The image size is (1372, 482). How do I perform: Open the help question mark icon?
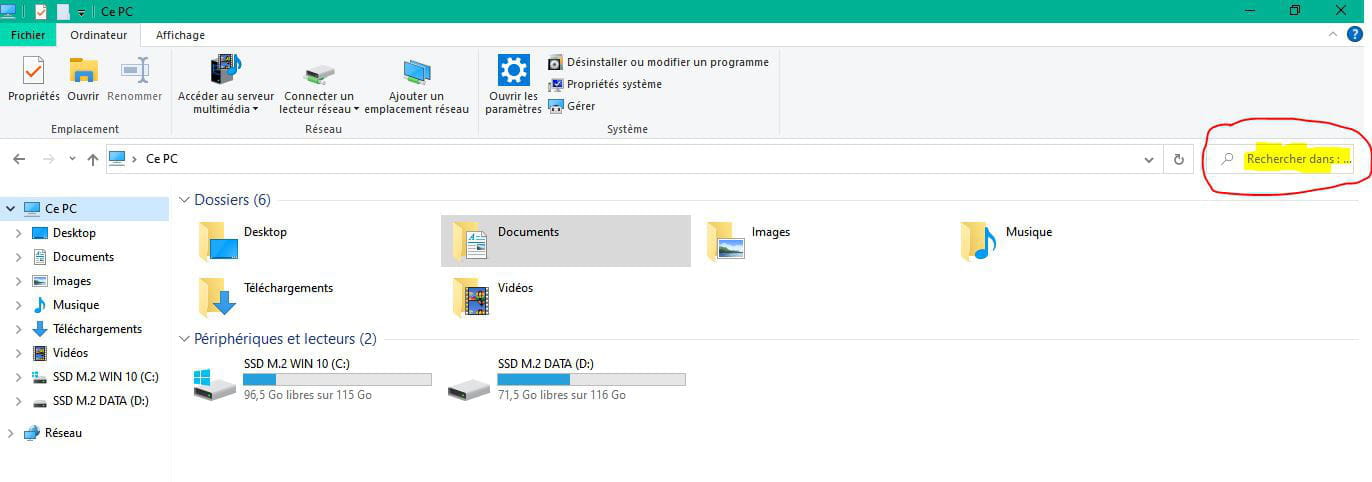pos(1355,34)
